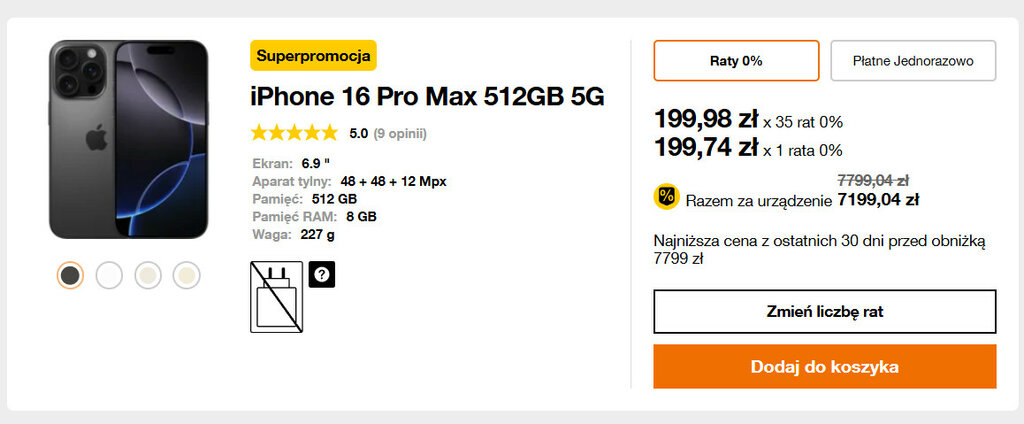The width and height of the screenshot is (1024, 424).
Task: Click the crossed-out price 7799,04 zł
Action: 872,181
